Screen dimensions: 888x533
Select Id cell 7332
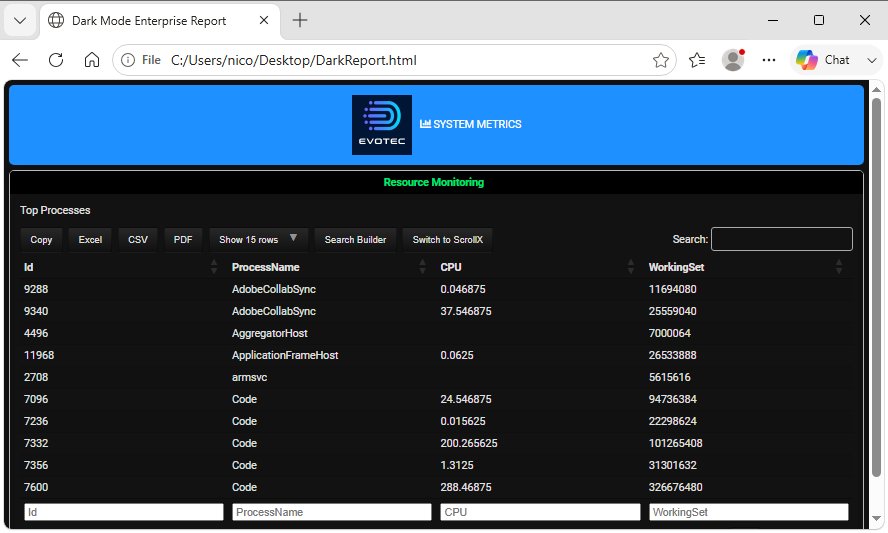coord(36,444)
